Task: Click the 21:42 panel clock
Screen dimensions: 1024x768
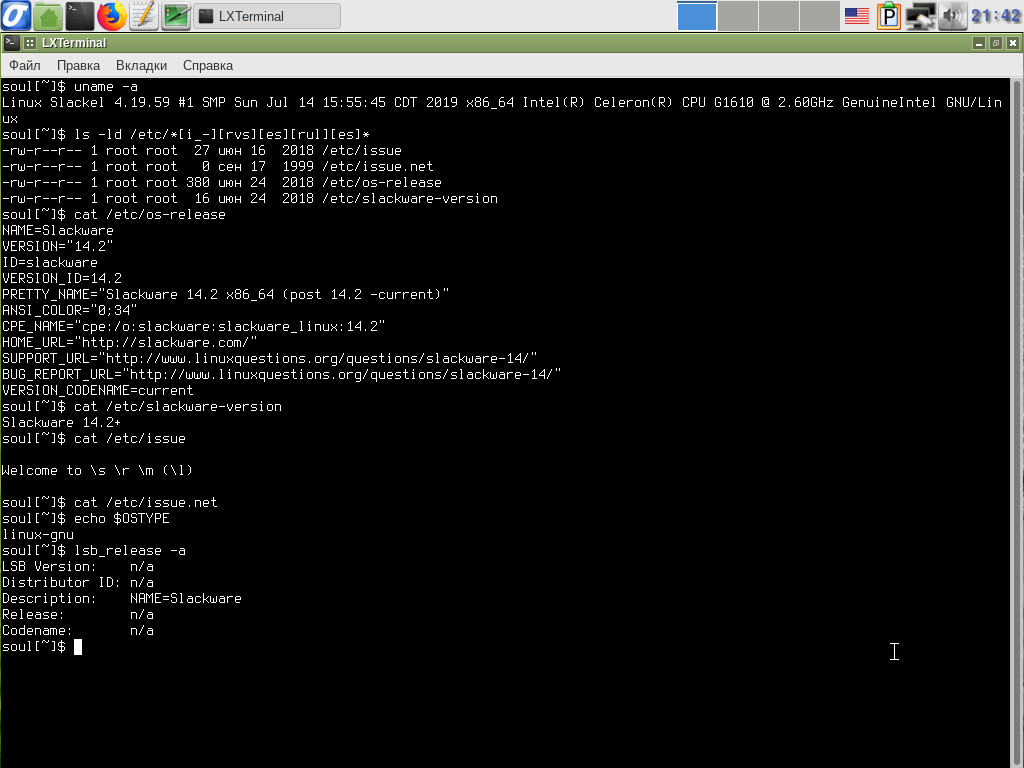Action: (x=995, y=16)
